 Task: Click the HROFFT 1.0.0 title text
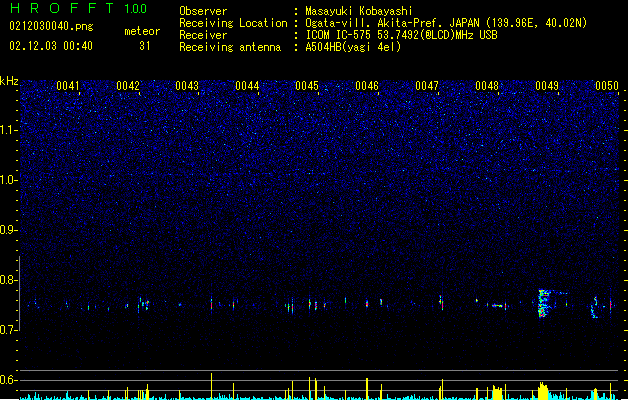coord(78,8)
